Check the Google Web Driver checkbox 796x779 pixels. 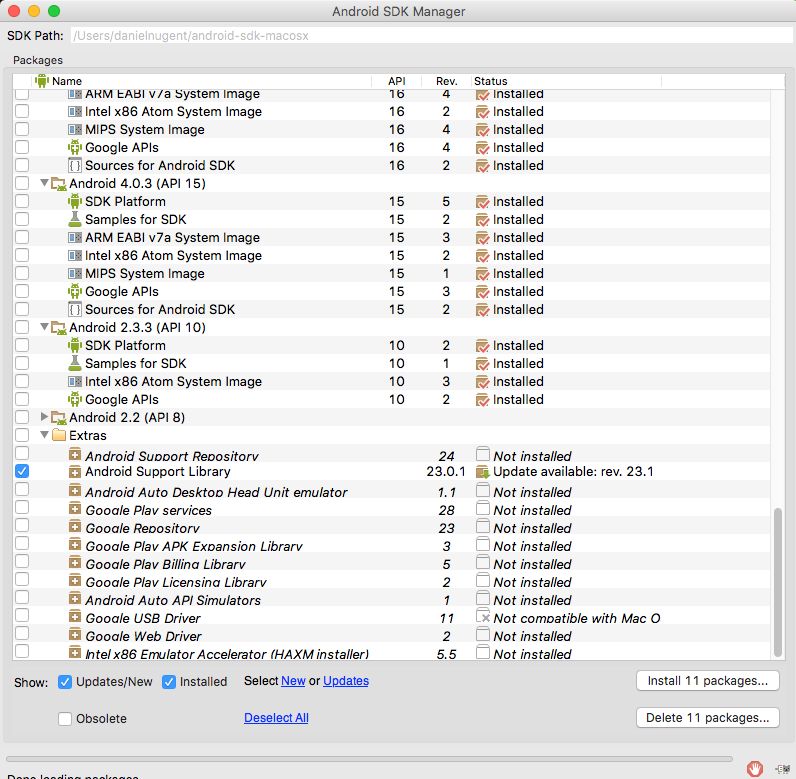coord(22,634)
